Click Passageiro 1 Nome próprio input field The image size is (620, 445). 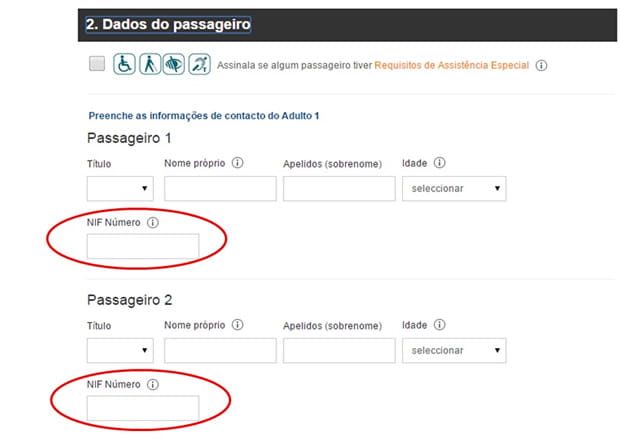click(x=220, y=188)
